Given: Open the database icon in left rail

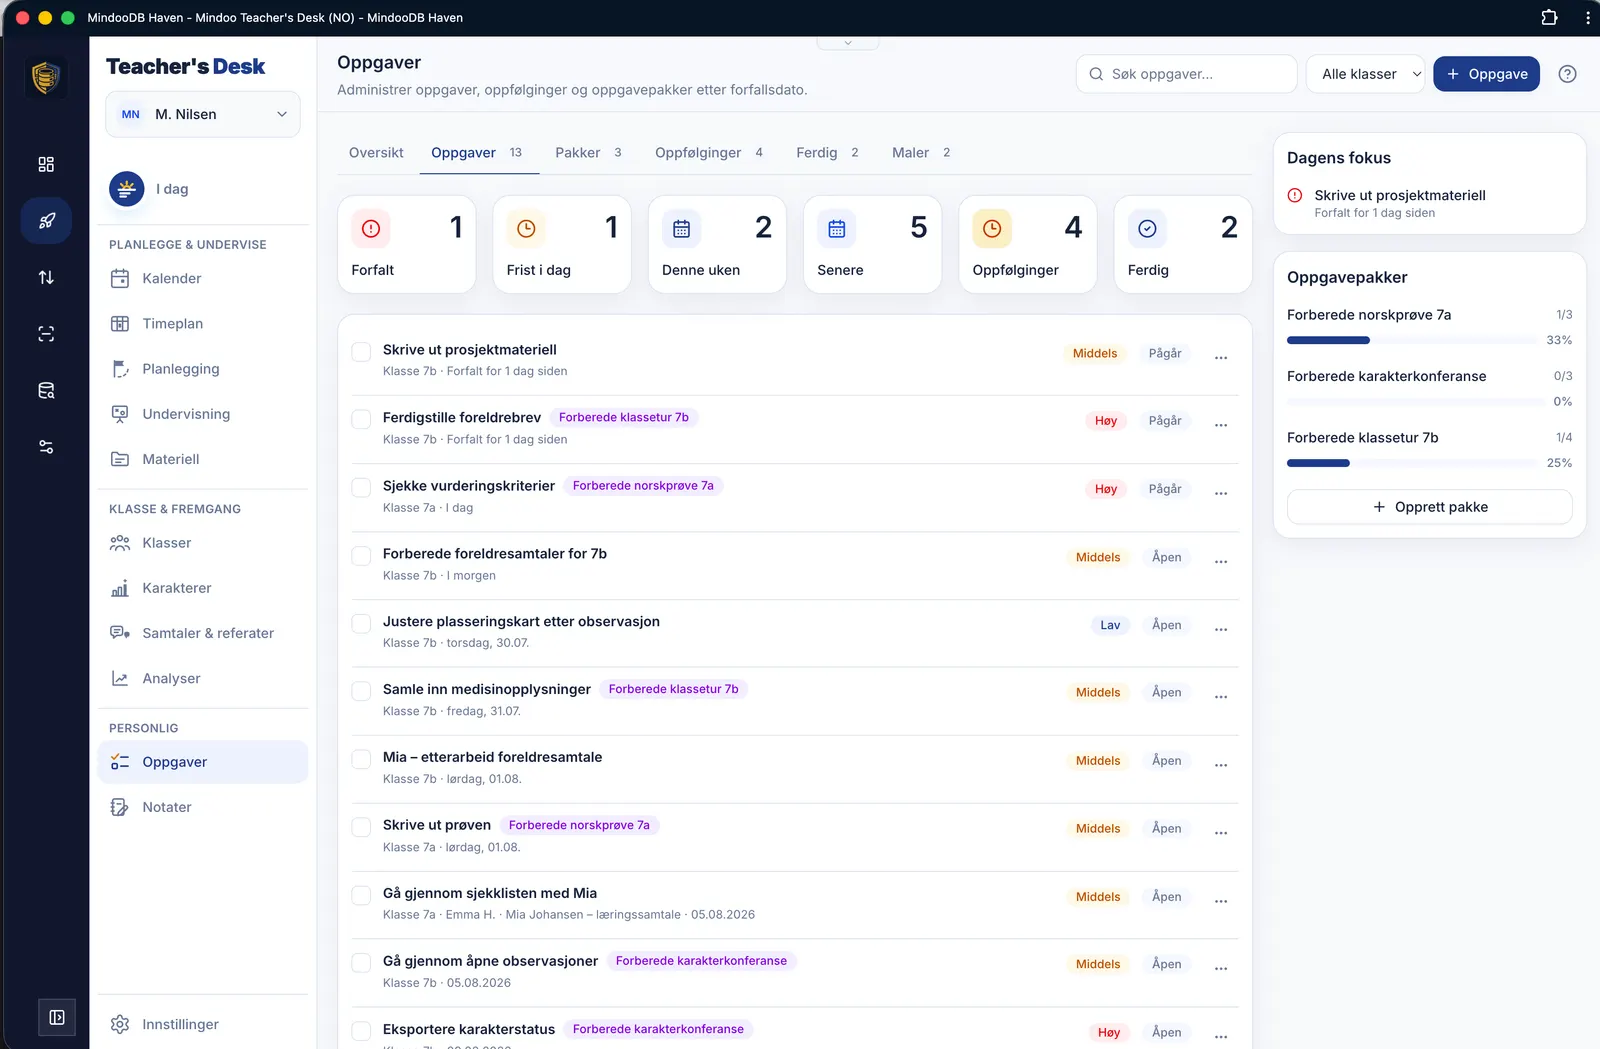Looking at the screenshot, I should 46,390.
